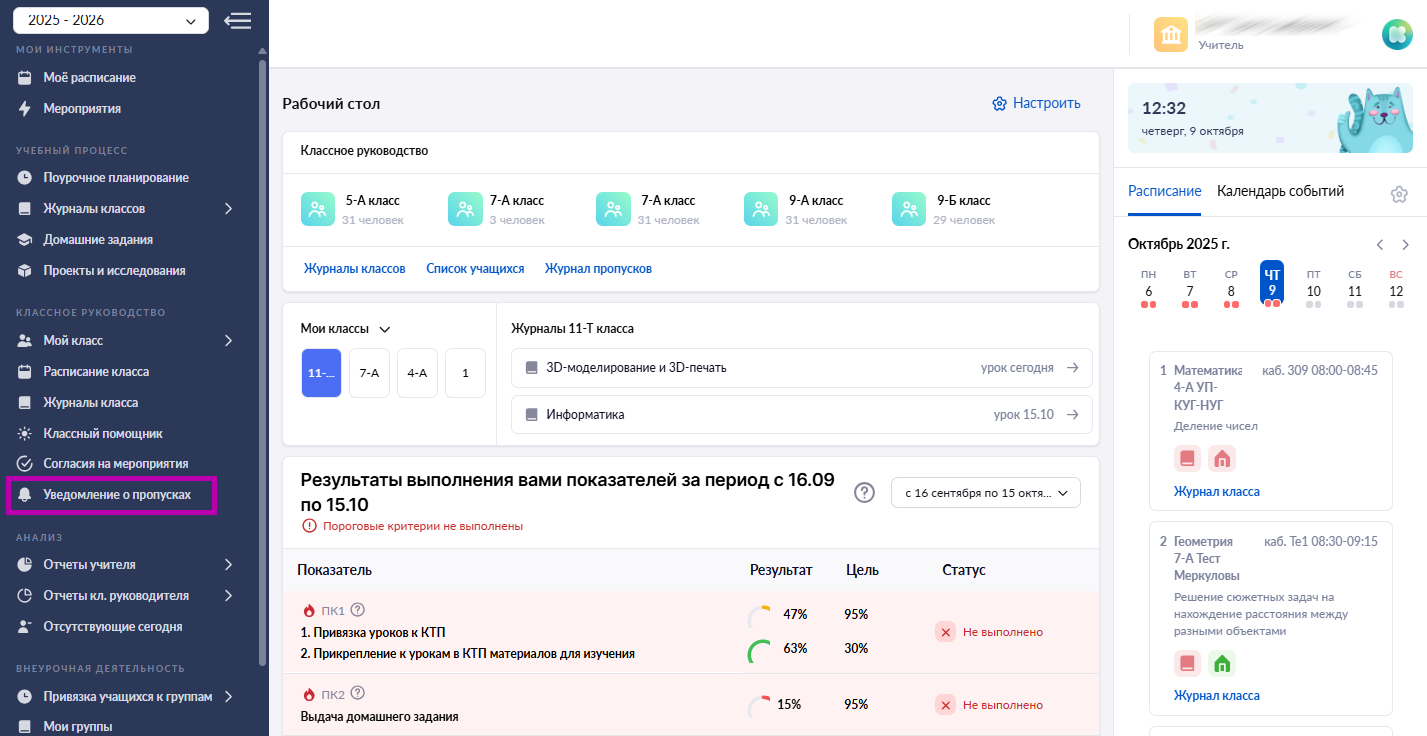The width and height of the screenshot is (1427, 736).
Task: Click the question mark beside ПК2
Action: [x=358, y=692]
